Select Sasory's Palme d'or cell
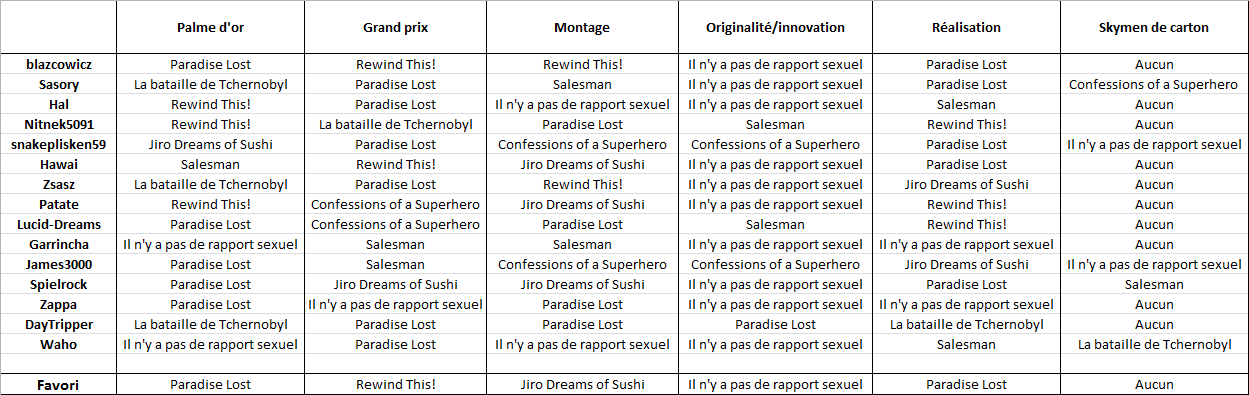This screenshot has height=395, width=1249. (x=210, y=84)
